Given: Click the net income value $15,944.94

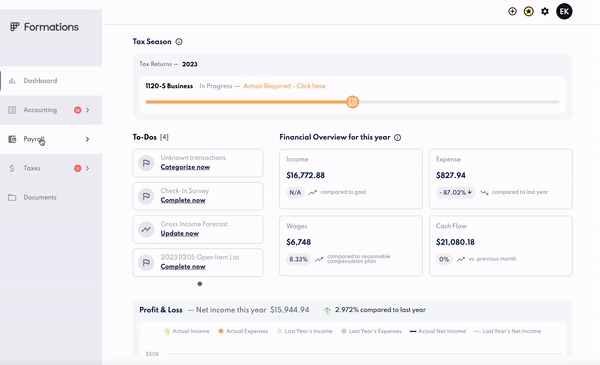Looking at the screenshot, I should point(290,310).
